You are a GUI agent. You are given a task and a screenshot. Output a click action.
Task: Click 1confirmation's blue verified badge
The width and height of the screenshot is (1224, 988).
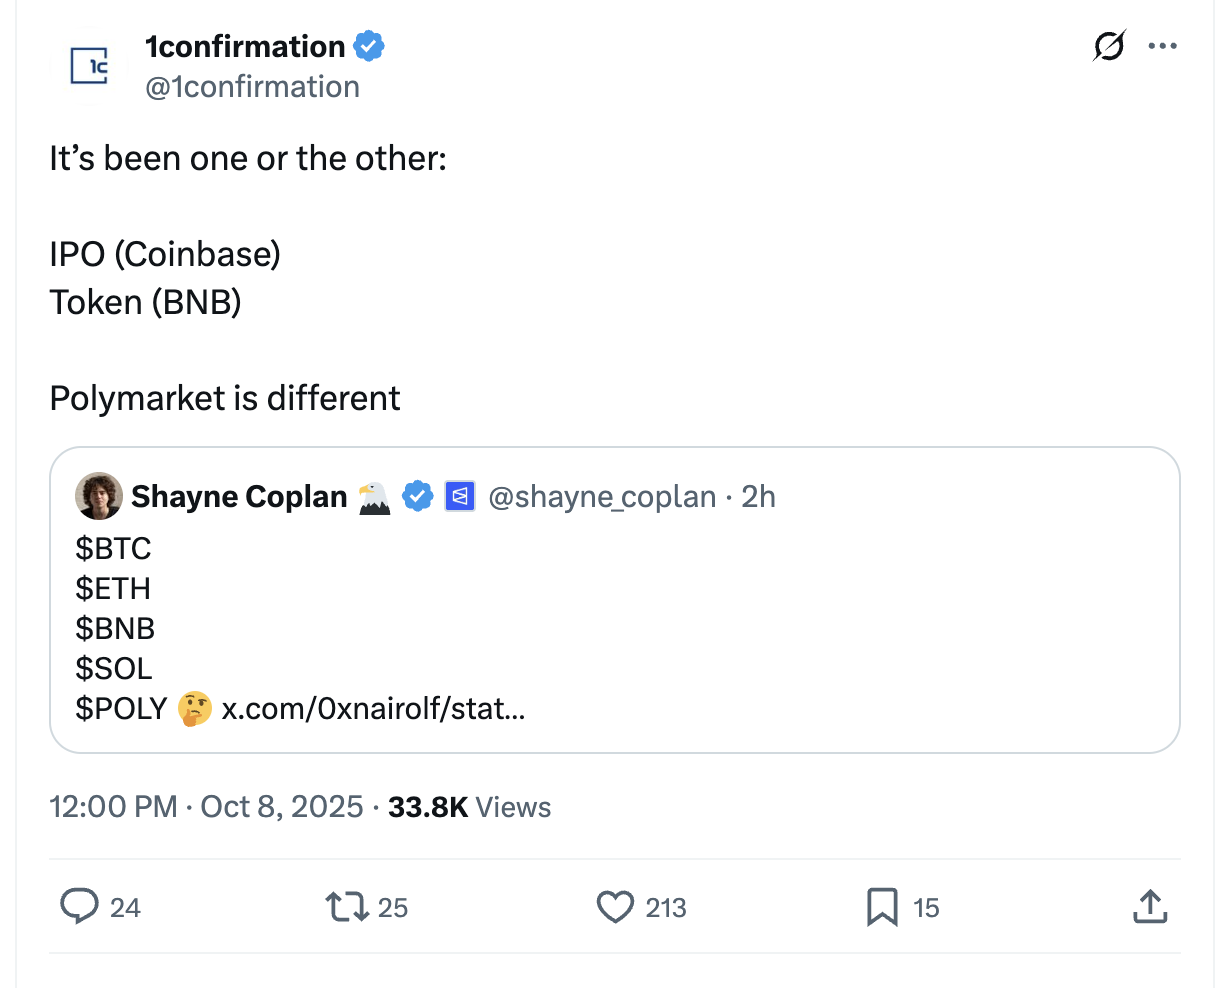click(369, 46)
